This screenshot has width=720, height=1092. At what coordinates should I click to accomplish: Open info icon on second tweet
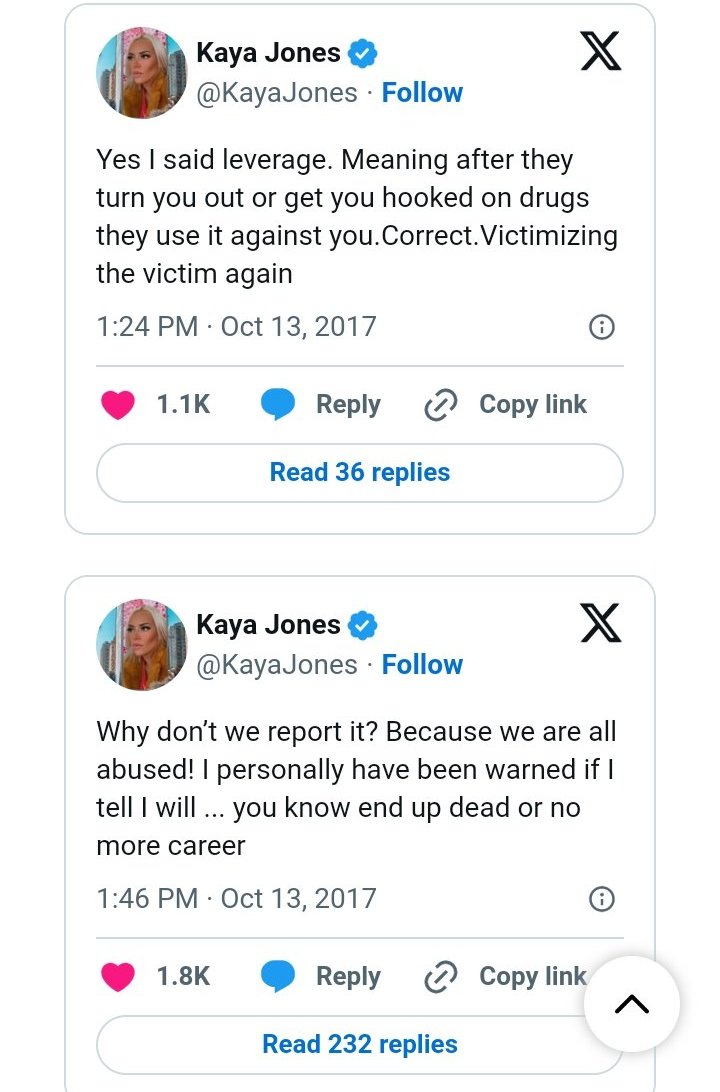pyautogui.click(x=601, y=899)
